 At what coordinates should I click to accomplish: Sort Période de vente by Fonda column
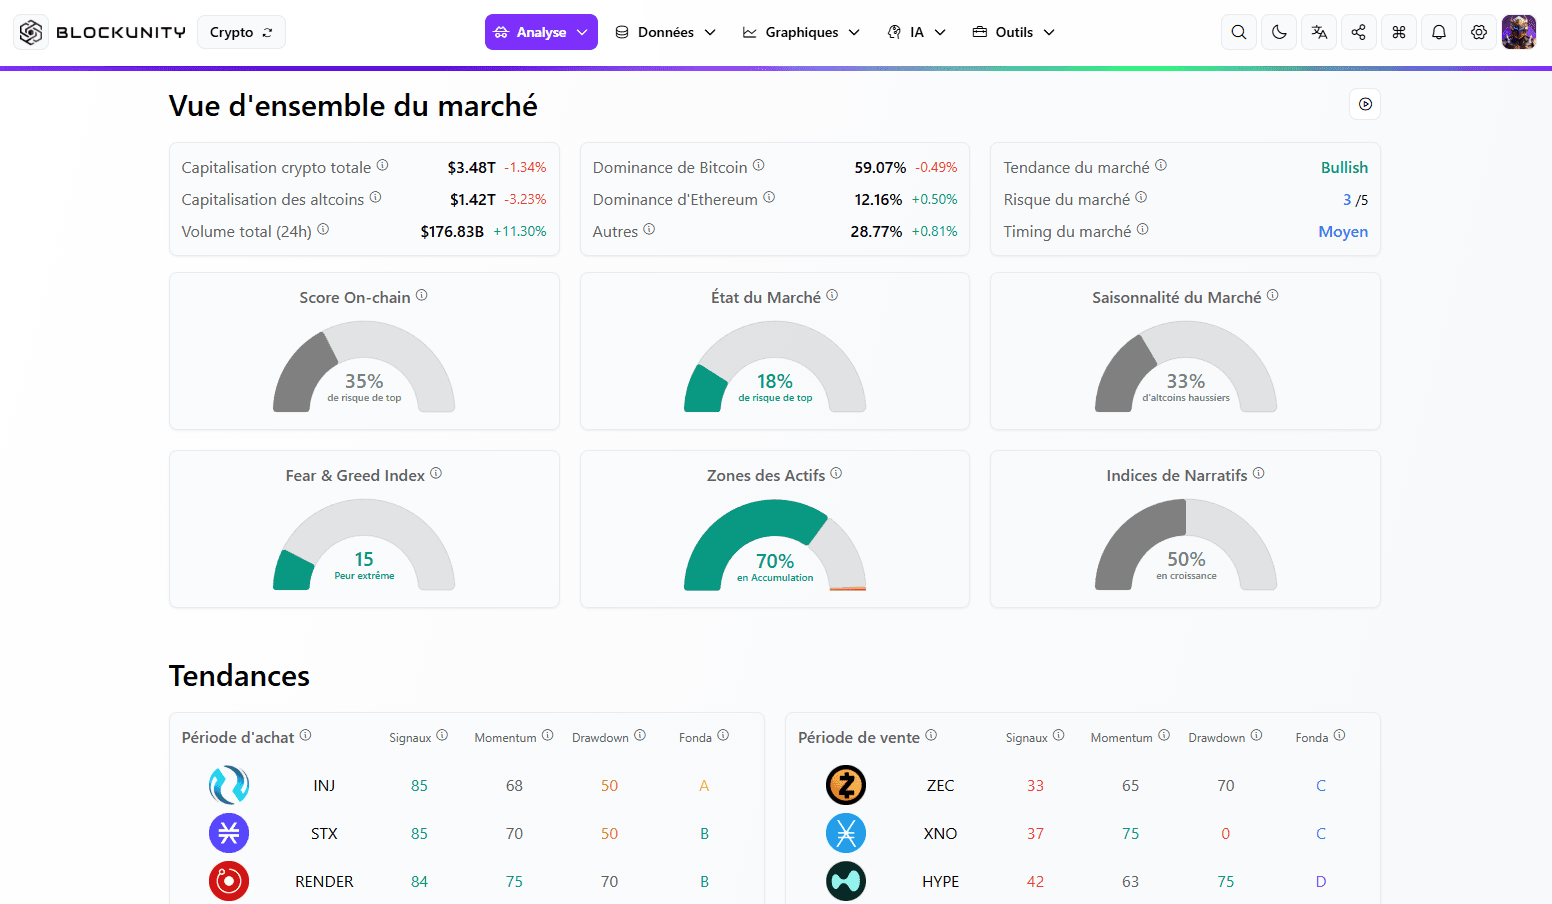coord(1312,738)
